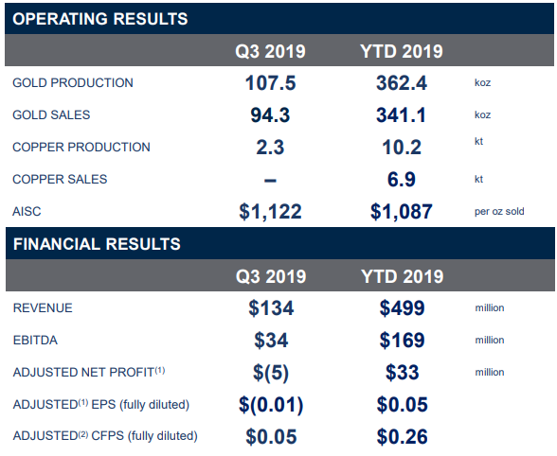Click the AISC row label

(27, 211)
